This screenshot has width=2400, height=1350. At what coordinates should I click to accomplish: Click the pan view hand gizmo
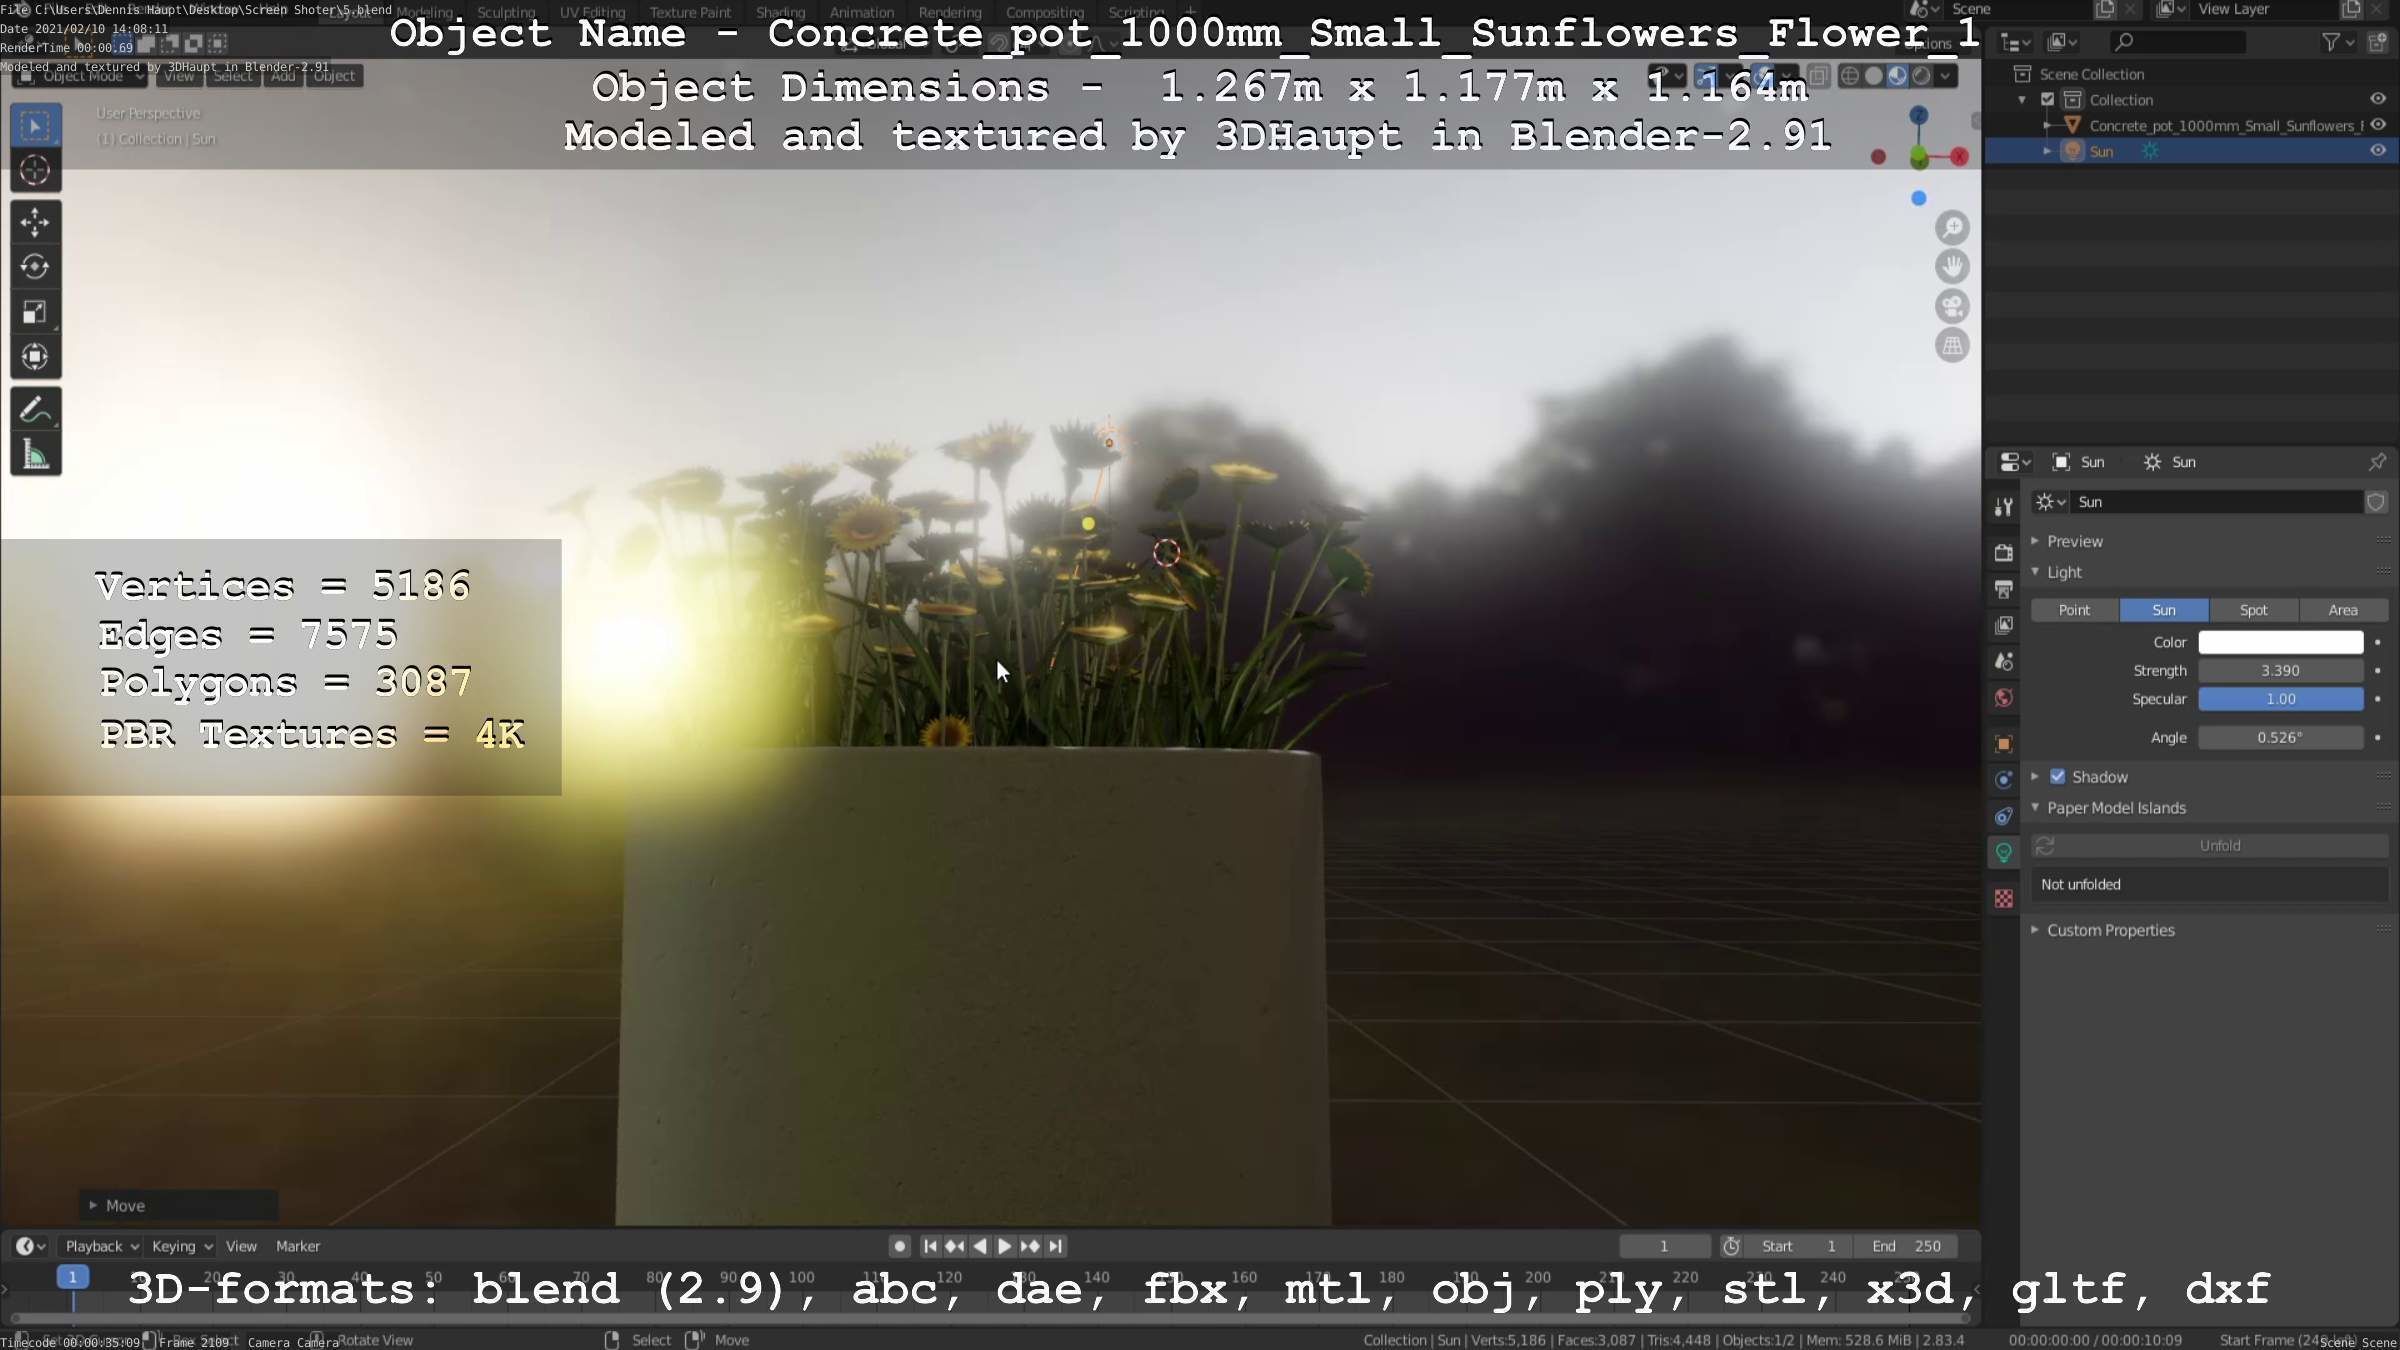pos(1952,267)
